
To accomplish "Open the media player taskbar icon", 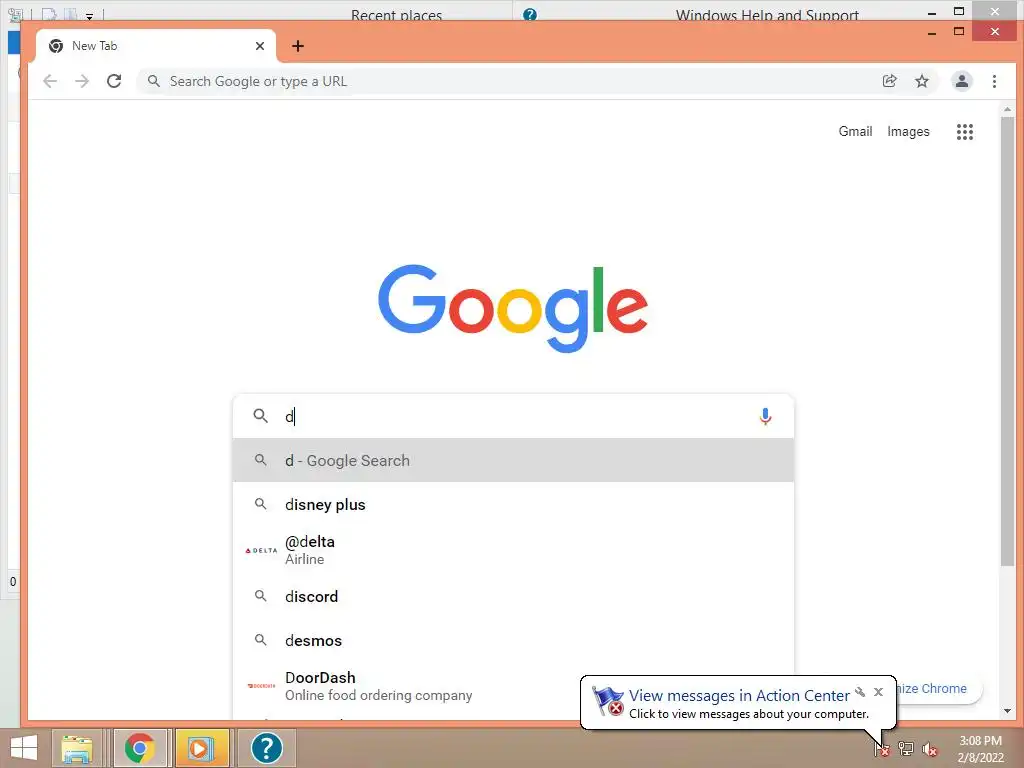I will tap(202, 748).
